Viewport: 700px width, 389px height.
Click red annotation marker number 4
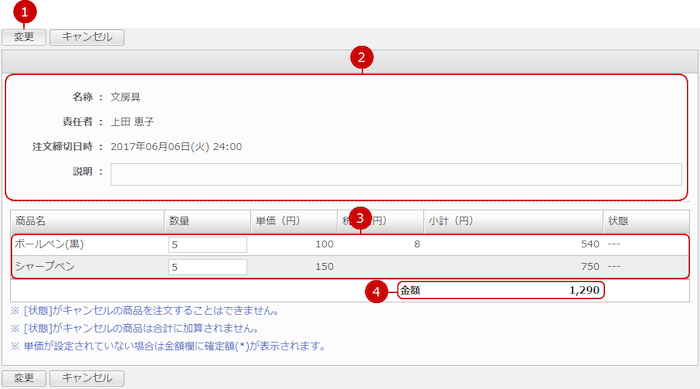376,292
